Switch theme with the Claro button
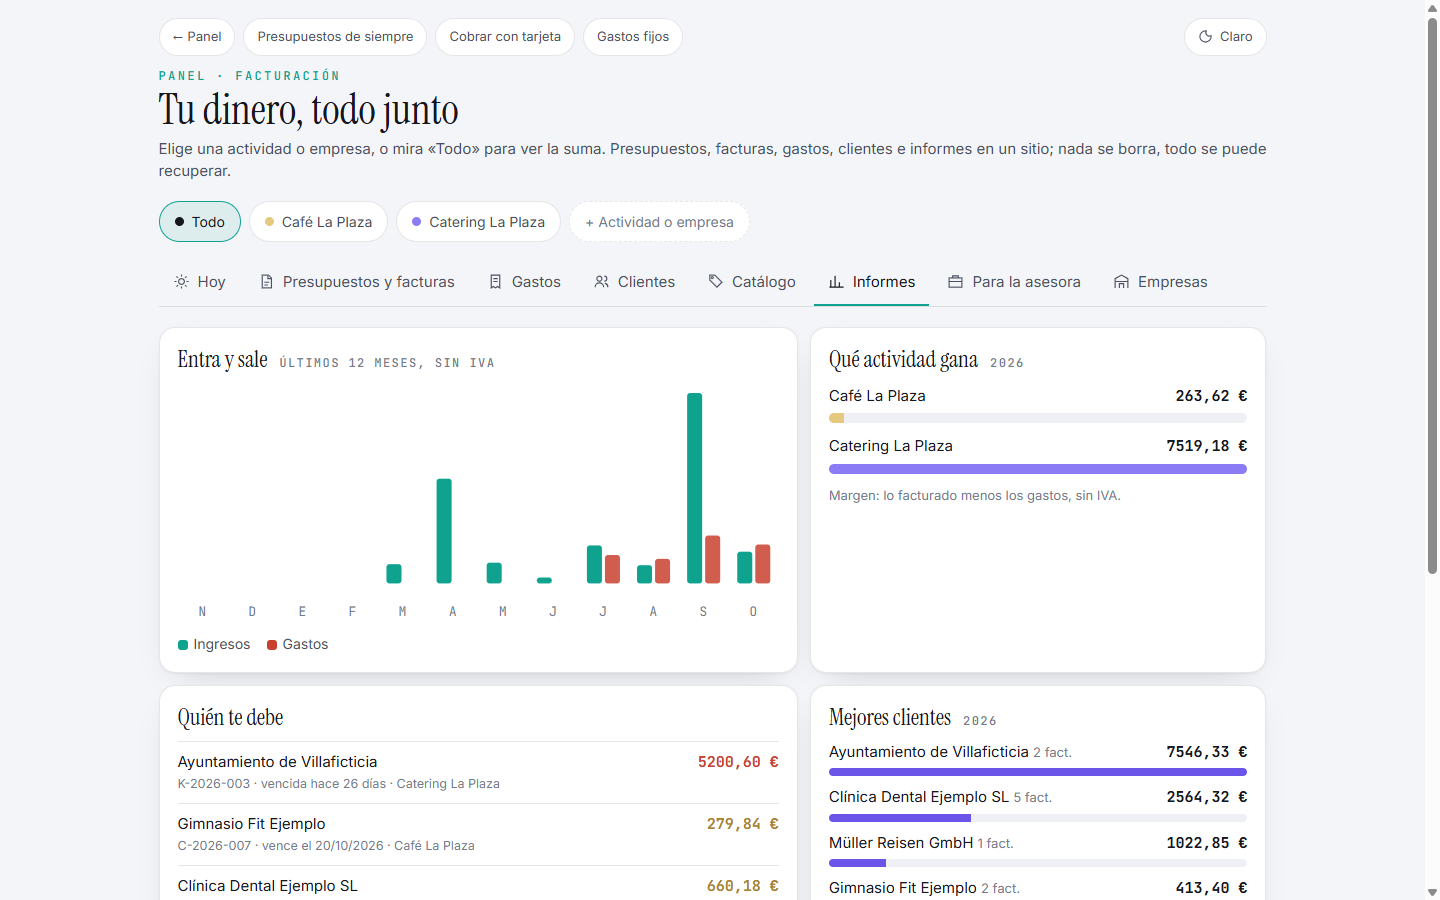The image size is (1440, 900). [x=1225, y=37]
